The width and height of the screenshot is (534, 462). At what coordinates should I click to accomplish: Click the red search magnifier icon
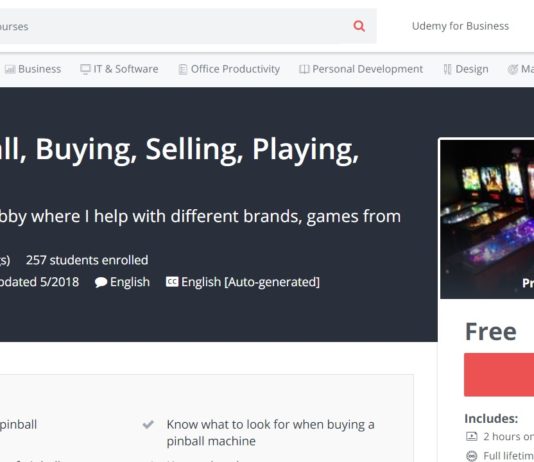359,26
